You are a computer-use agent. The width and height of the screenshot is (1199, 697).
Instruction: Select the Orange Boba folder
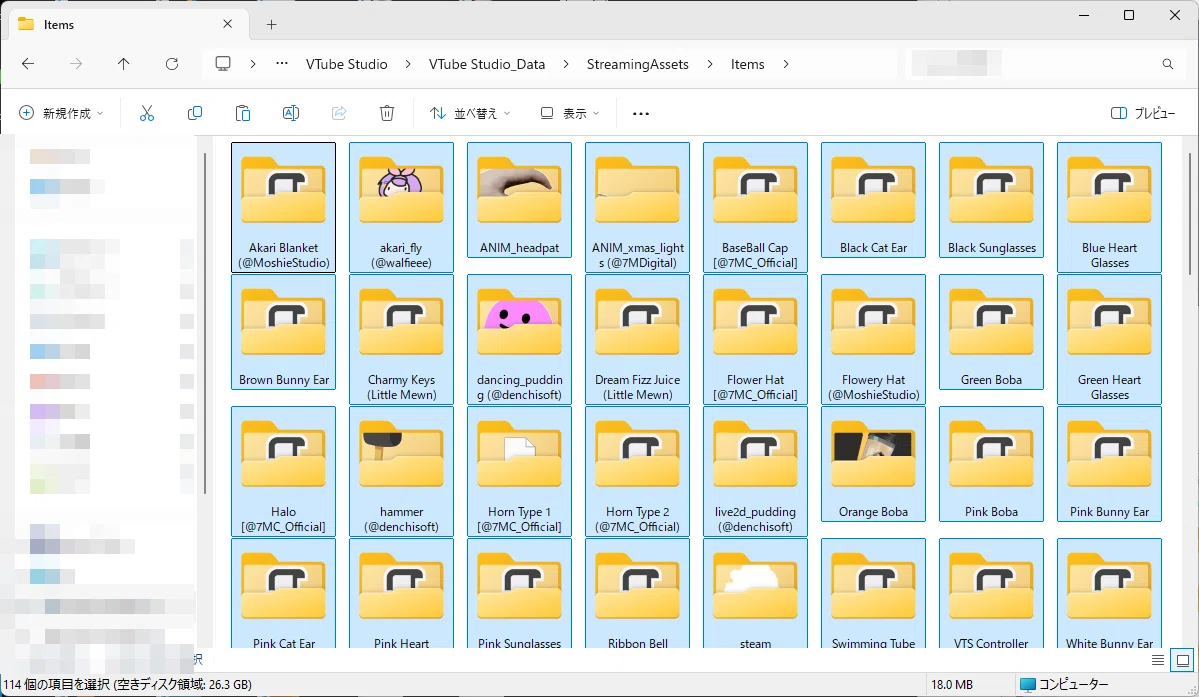coord(873,464)
